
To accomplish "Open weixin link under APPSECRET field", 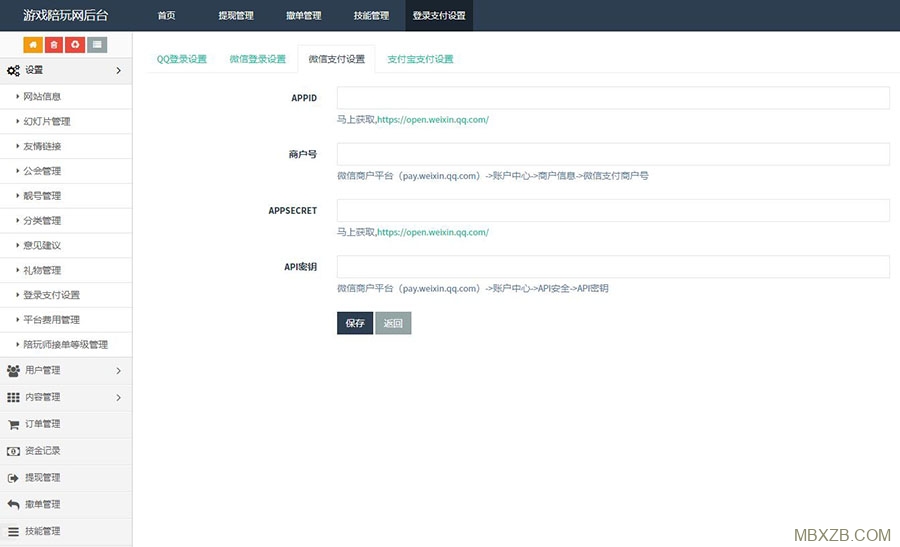I will click(x=433, y=232).
